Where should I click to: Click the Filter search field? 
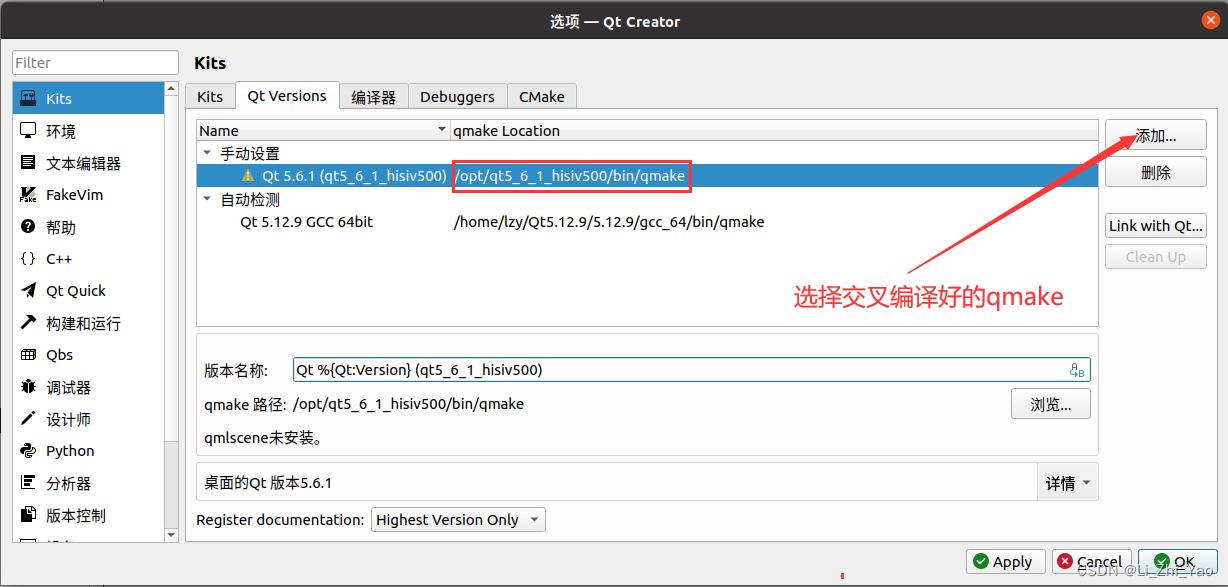tap(95, 62)
